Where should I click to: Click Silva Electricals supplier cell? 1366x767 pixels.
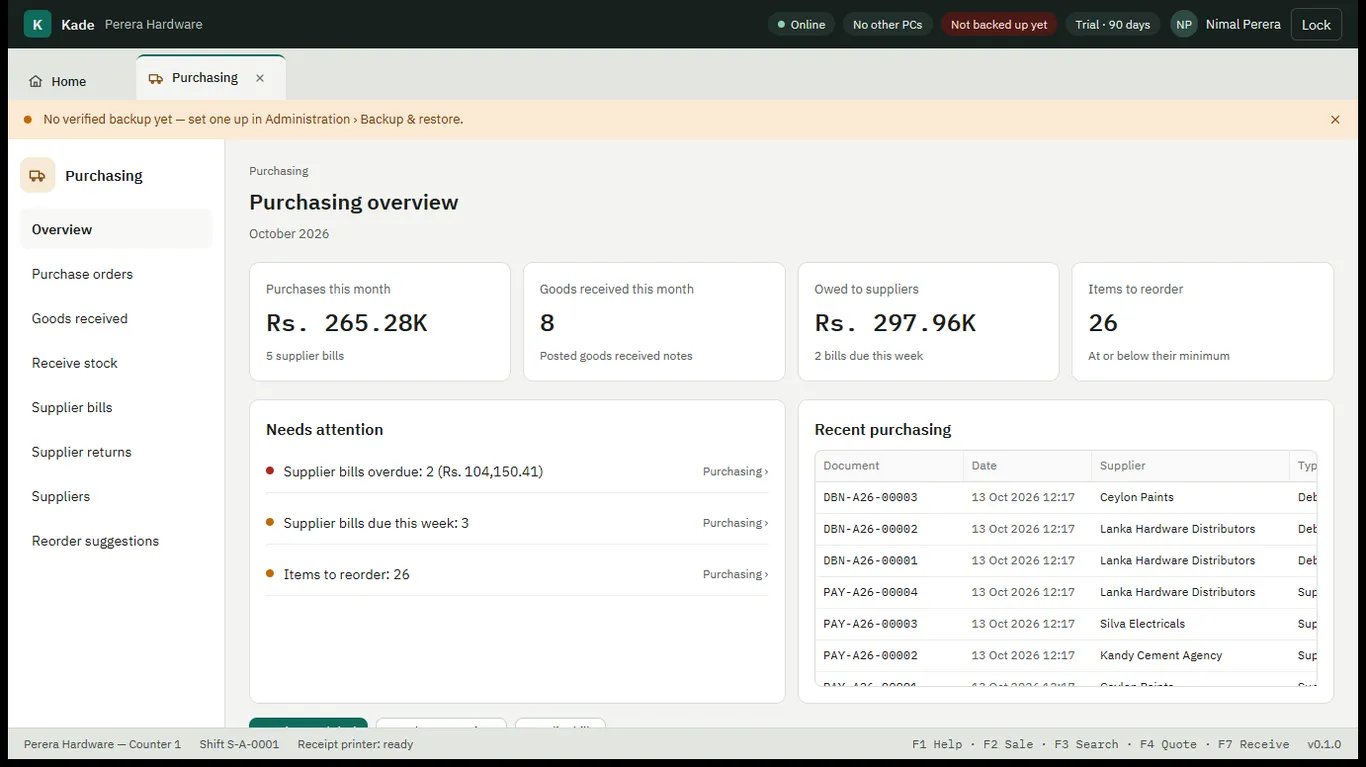(1190, 624)
